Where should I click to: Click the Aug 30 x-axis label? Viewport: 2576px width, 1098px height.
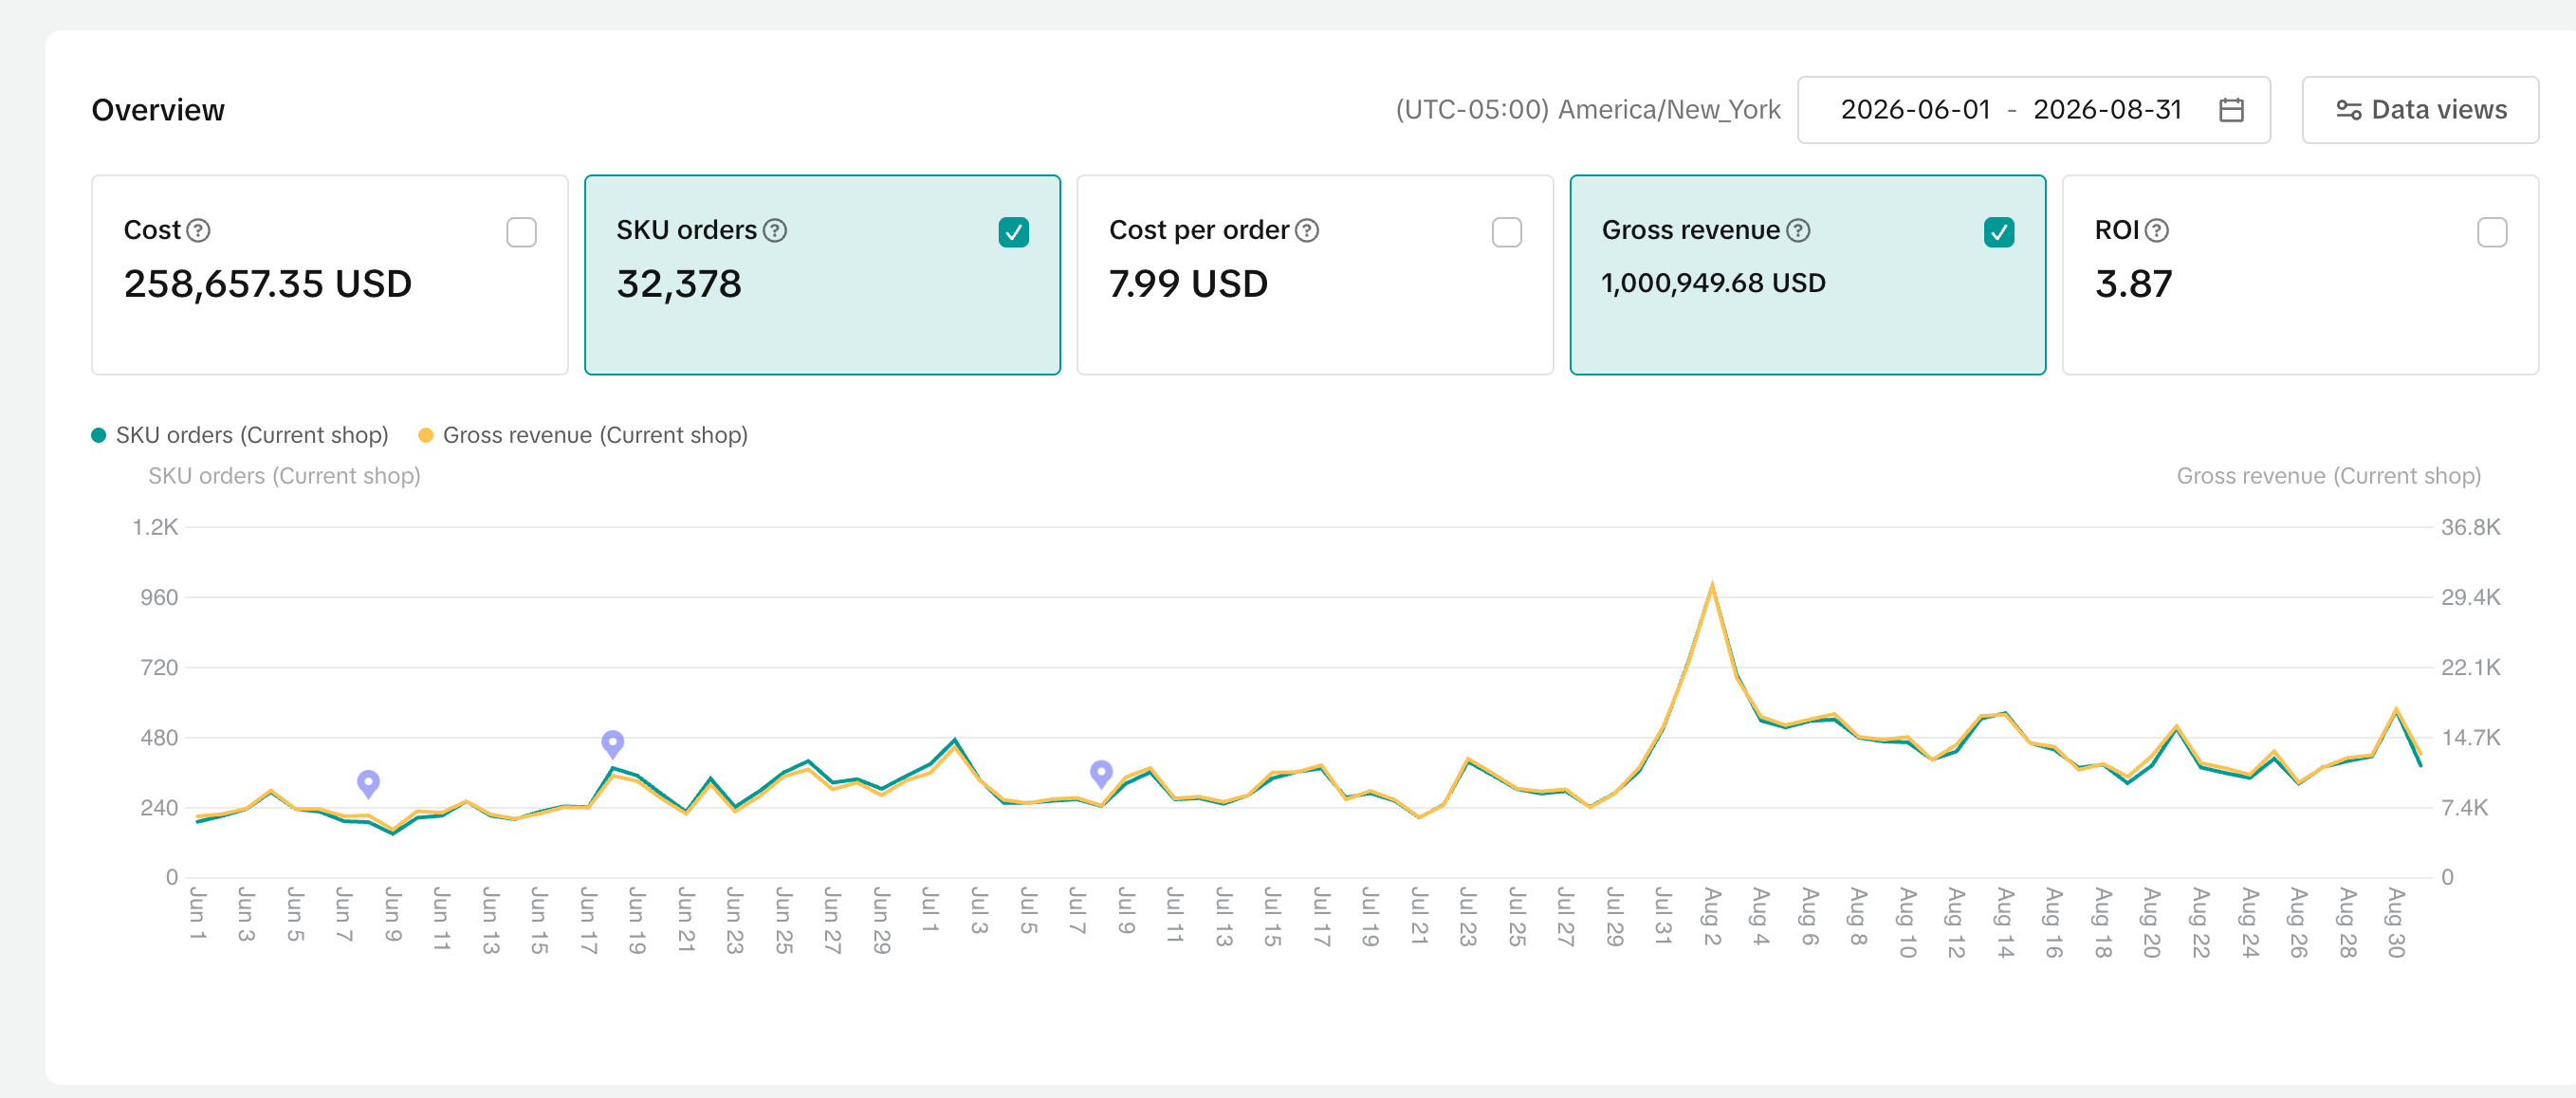(x=2396, y=922)
